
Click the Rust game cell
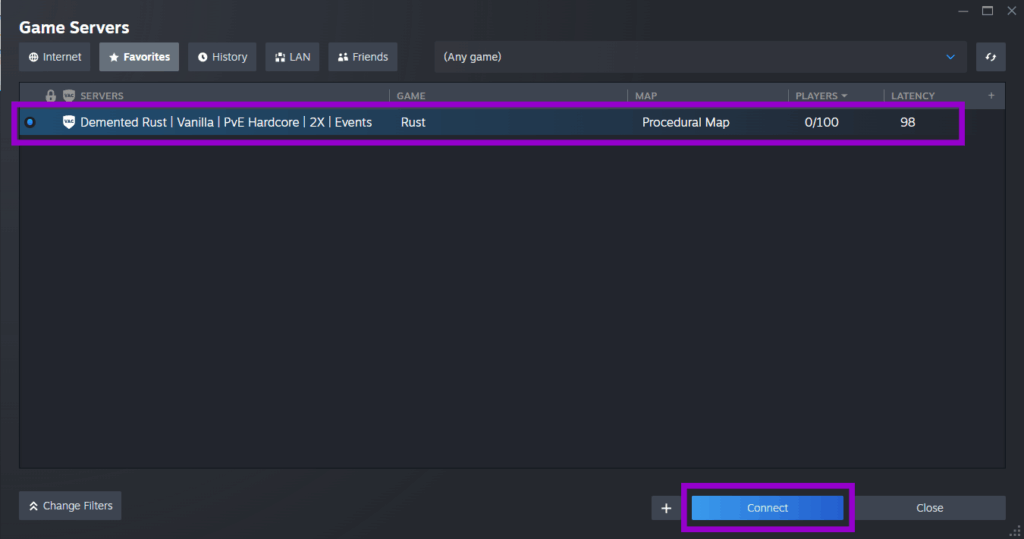click(413, 122)
